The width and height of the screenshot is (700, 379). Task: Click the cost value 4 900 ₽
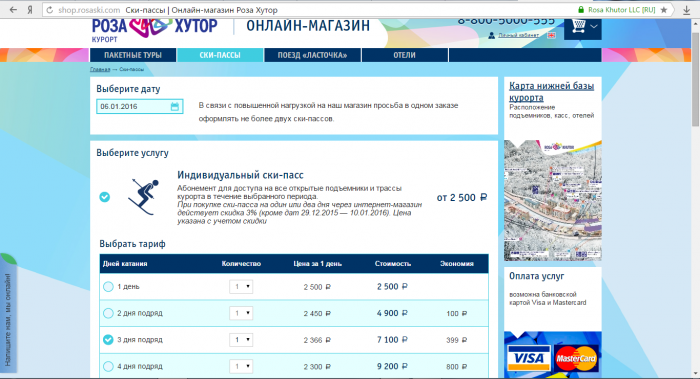(x=392, y=313)
